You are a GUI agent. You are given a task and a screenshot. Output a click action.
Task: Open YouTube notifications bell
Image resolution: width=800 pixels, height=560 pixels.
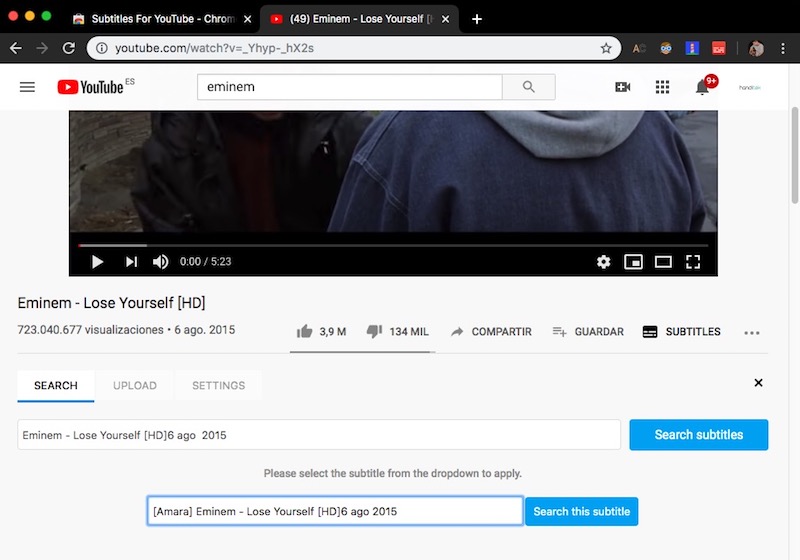(702, 87)
